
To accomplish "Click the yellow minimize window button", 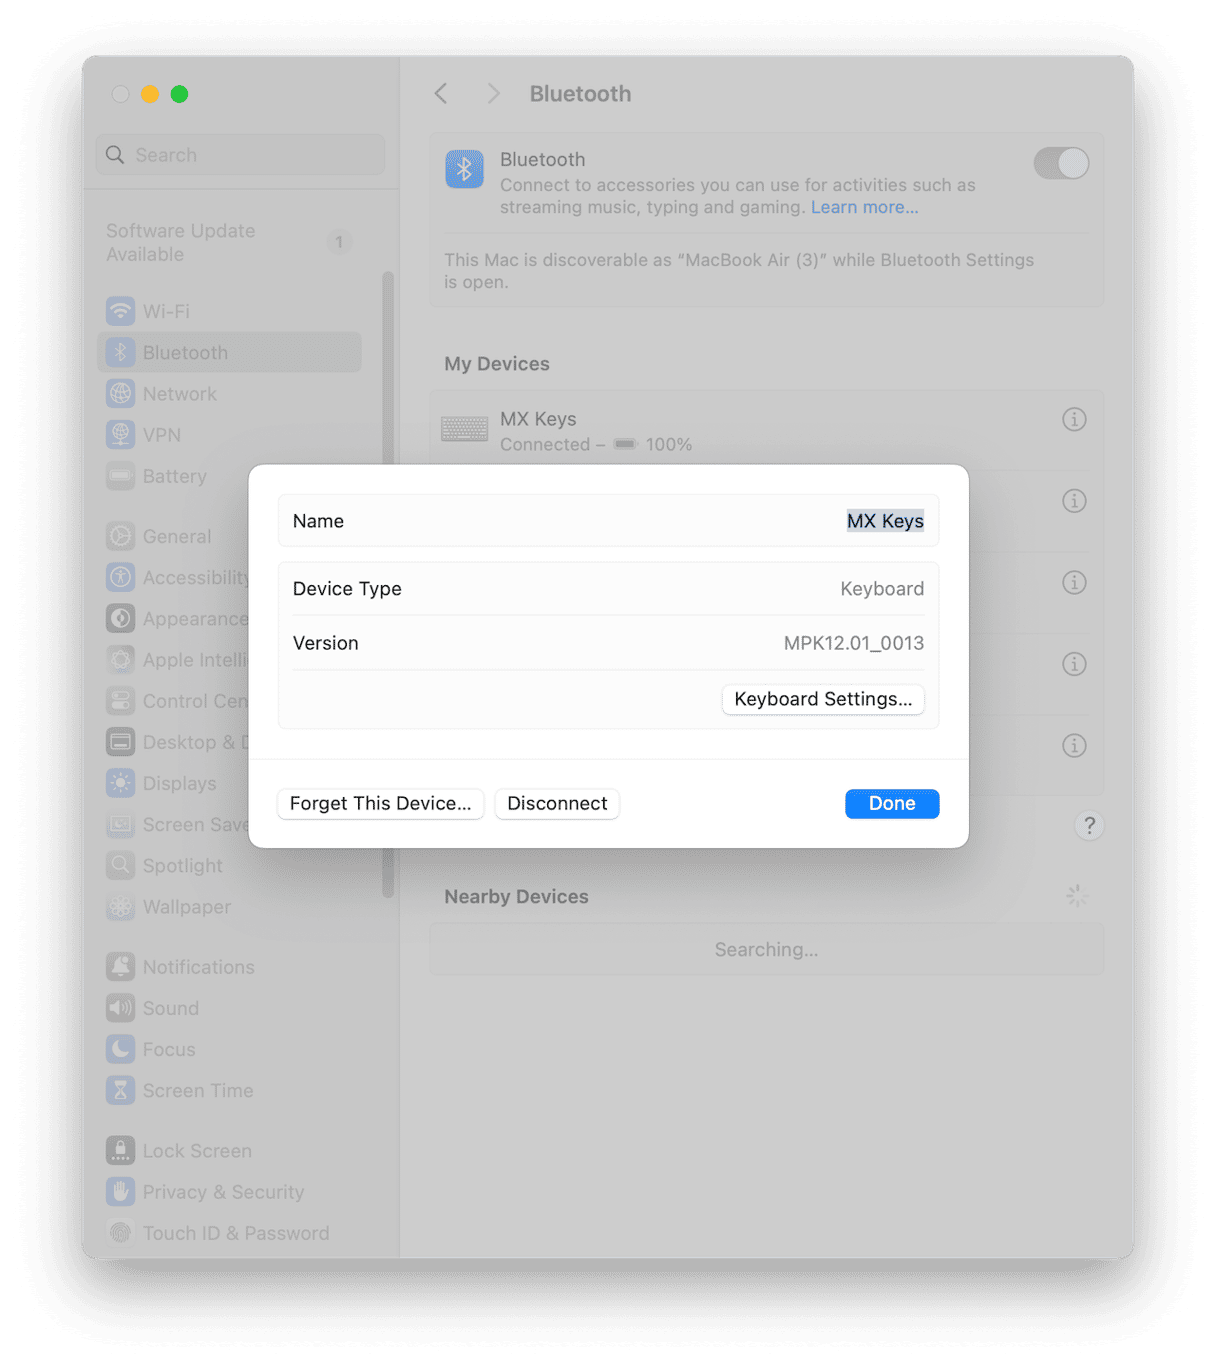I will [149, 94].
